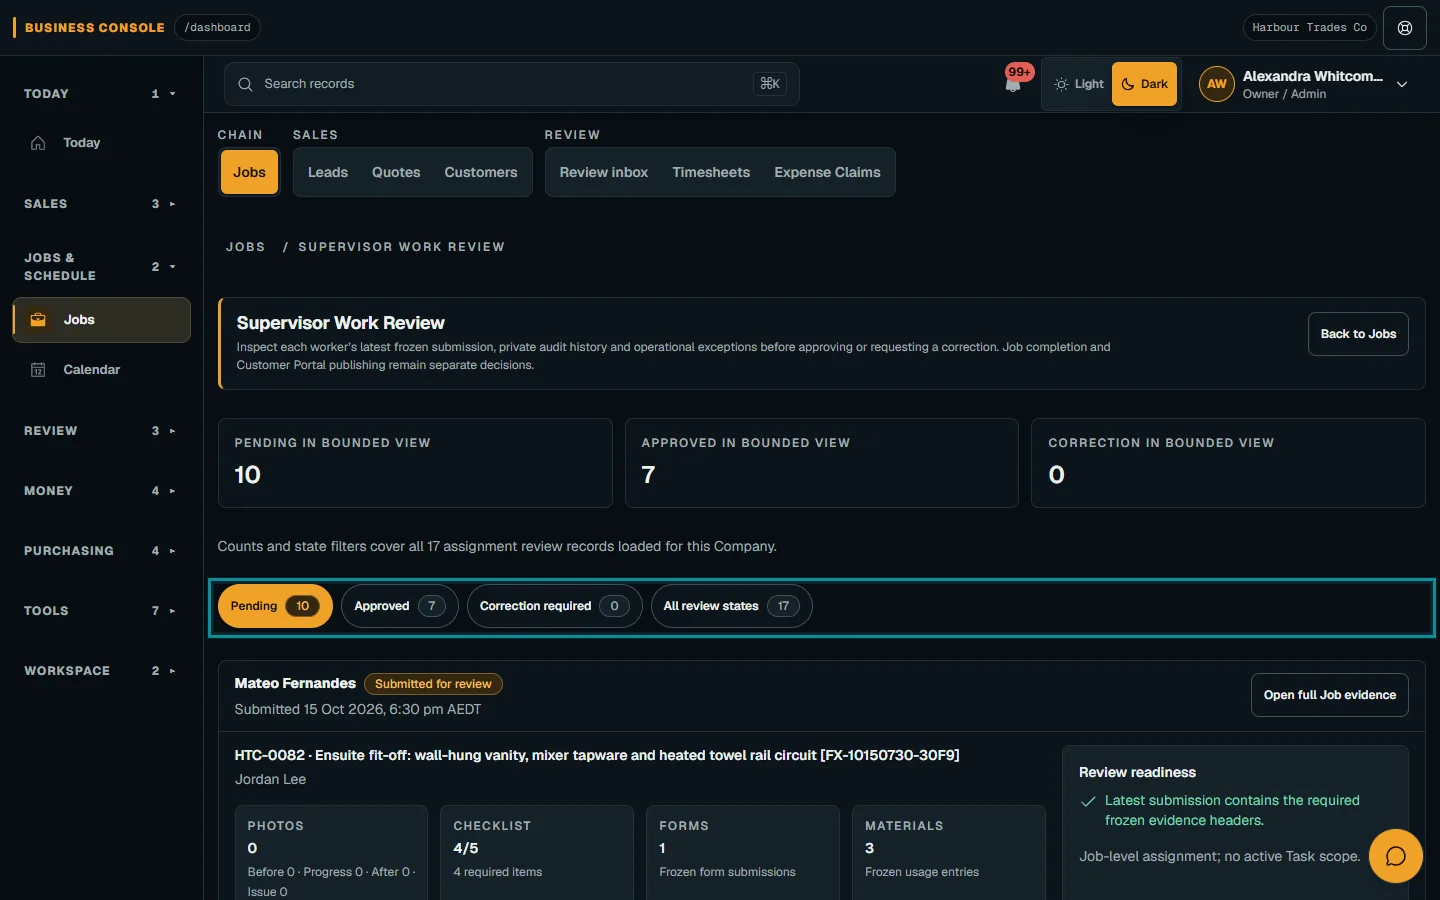
Task: Expand the SALES sidebar section
Action: 100,204
